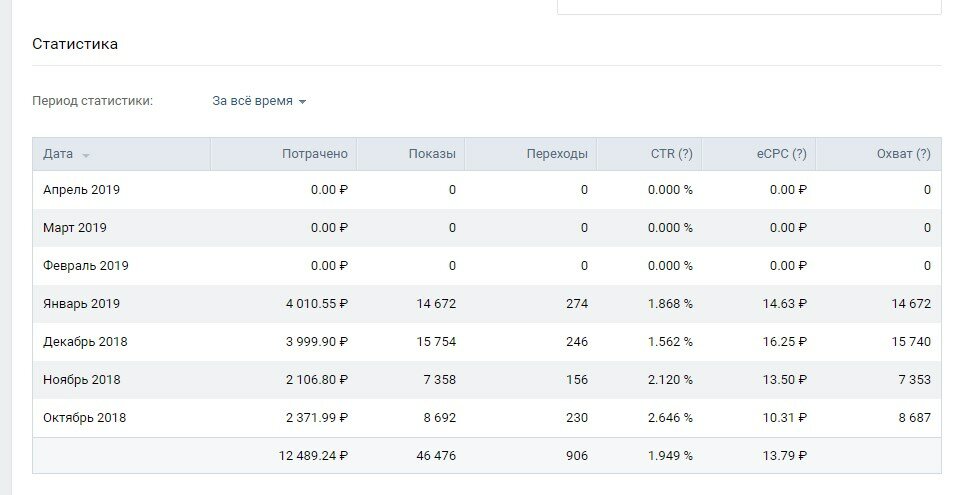
Task: Open the 'За всё время' period dropdown
Action: pyautogui.click(x=258, y=101)
